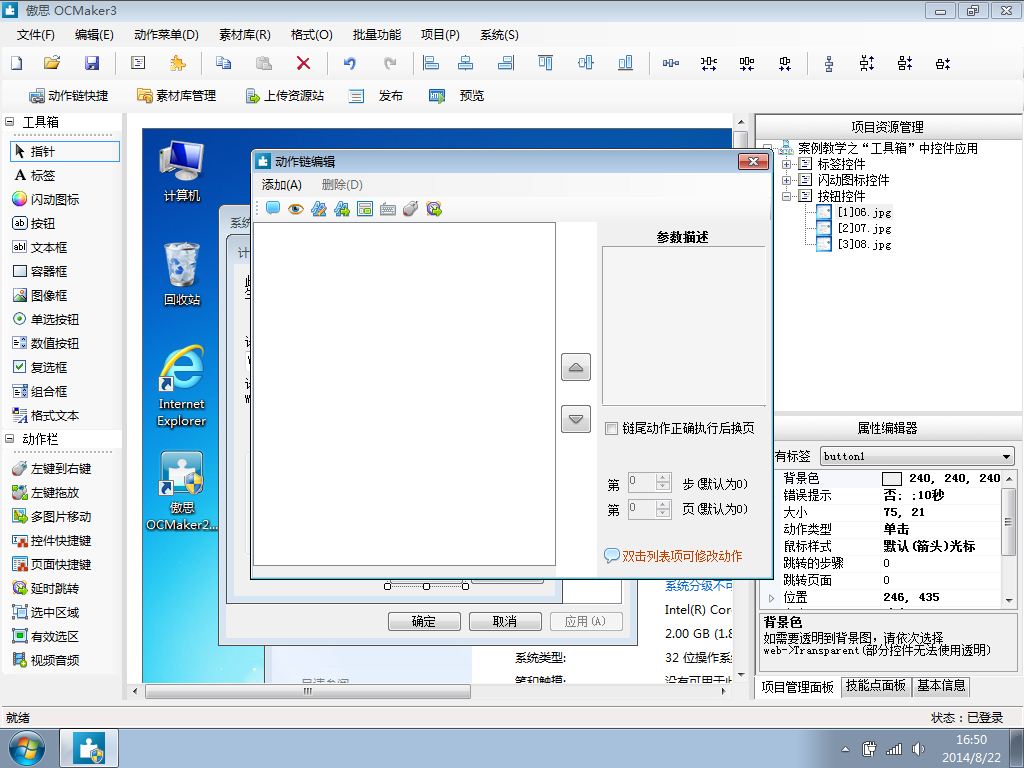Select the 单选按钮 radio tool
1024x768 pixels.
(x=46, y=319)
